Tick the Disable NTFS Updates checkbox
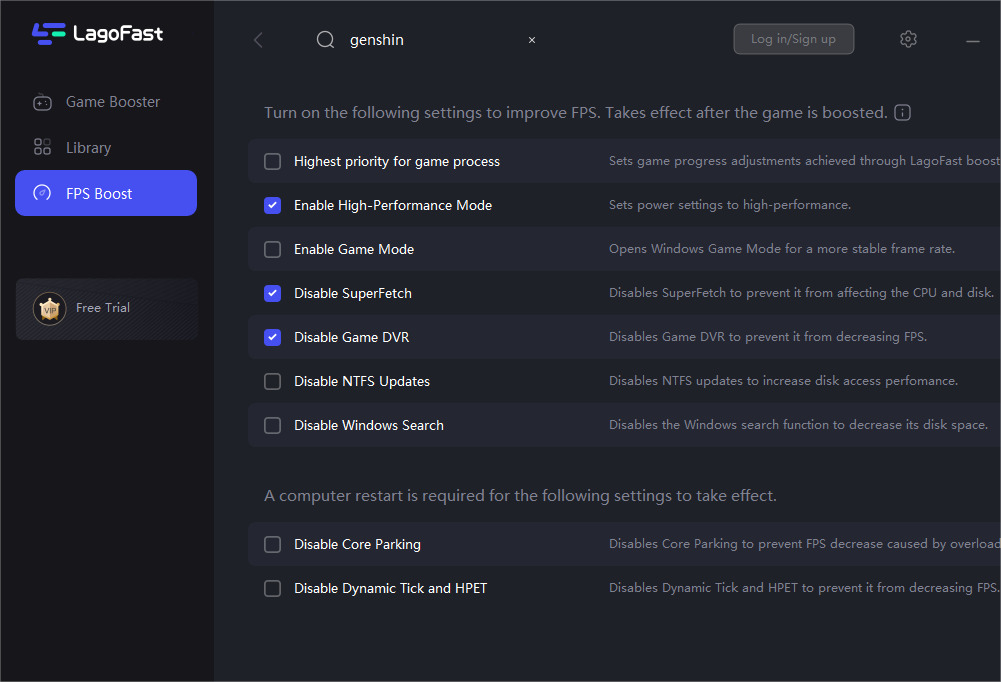Screen dimensions: 1001x682 tap(272, 381)
